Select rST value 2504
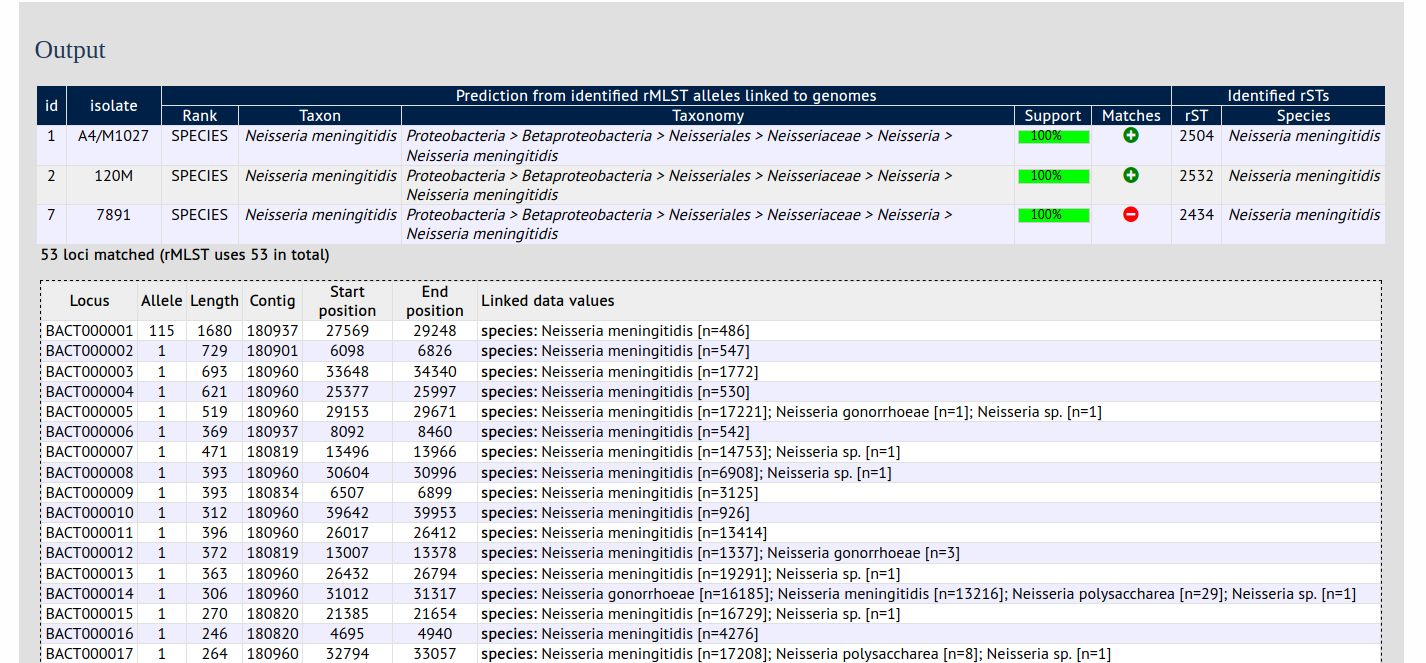This screenshot has height=663, width=1426. tap(1196, 136)
